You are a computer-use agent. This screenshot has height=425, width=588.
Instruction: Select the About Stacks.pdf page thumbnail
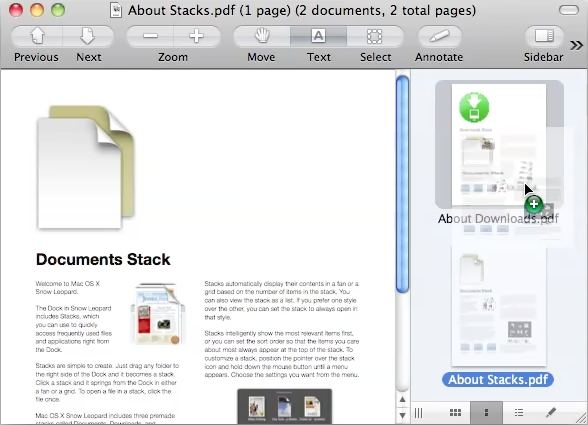click(x=499, y=306)
